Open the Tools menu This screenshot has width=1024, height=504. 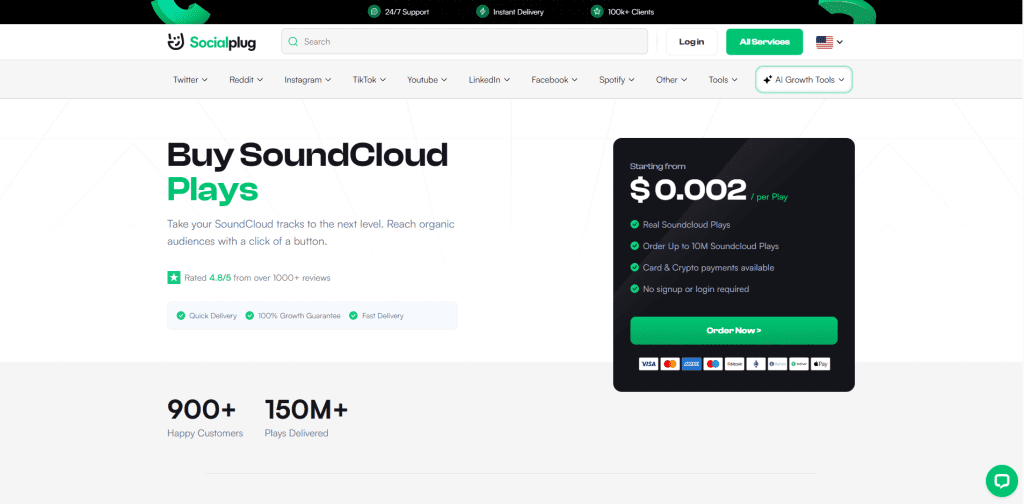(723, 80)
